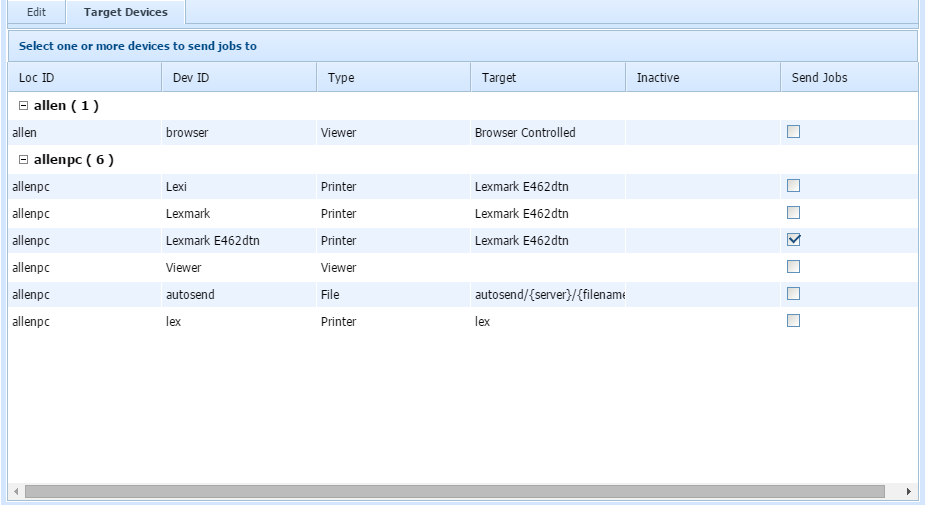Screen dimensions: 926x505
Task: Click the horizontal scrollbar left arrow
Action: [16, 492]
